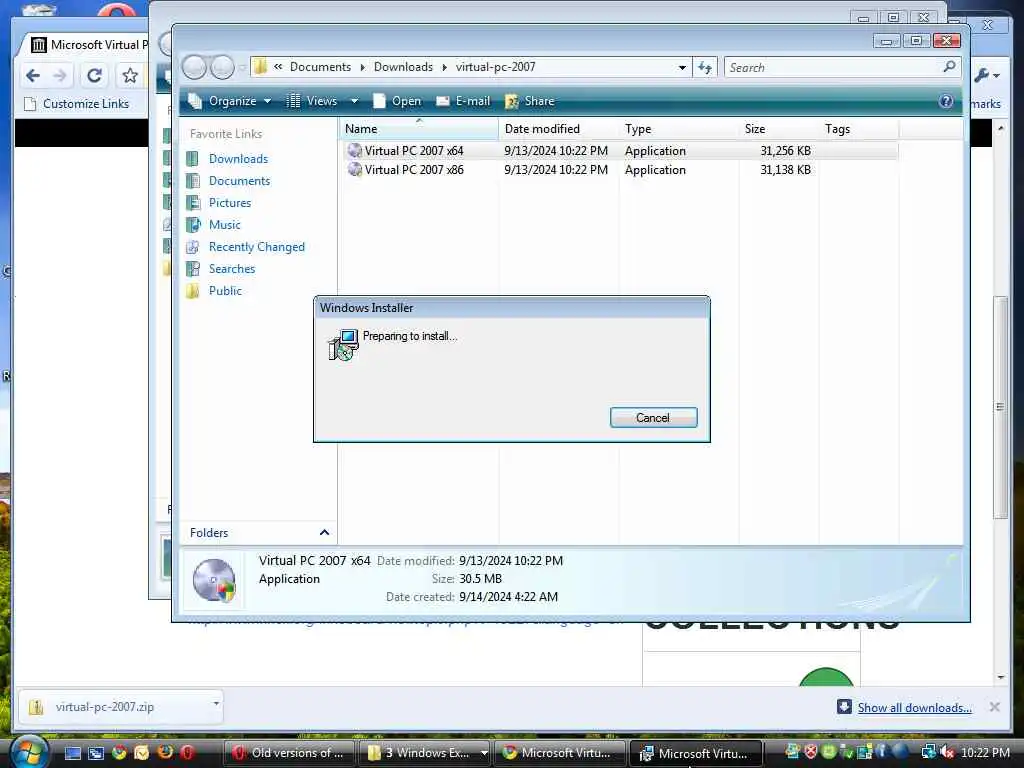Click the Chrome reload button
This screenshot has width=1024, height=768.
pyautogui.click(x=94, y=76)
